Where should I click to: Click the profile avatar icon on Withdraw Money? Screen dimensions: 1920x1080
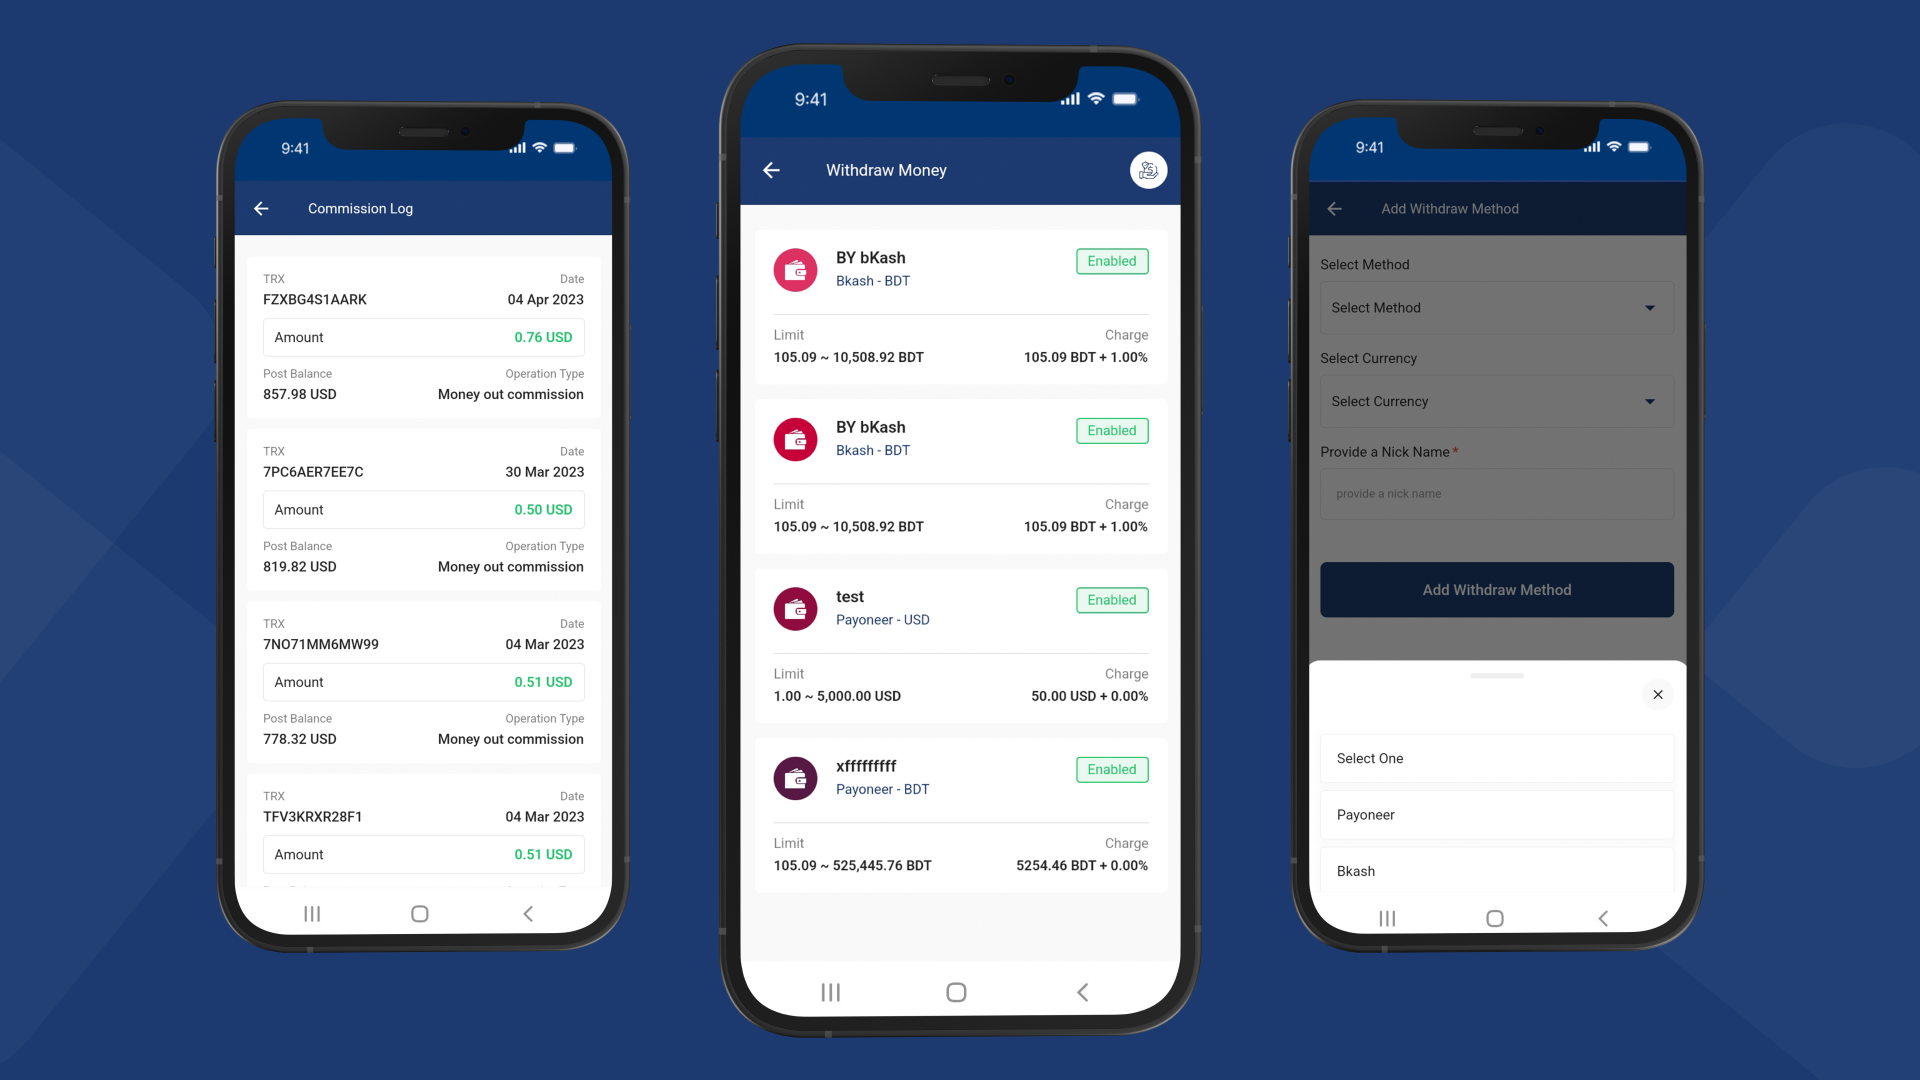[1146, 169]
